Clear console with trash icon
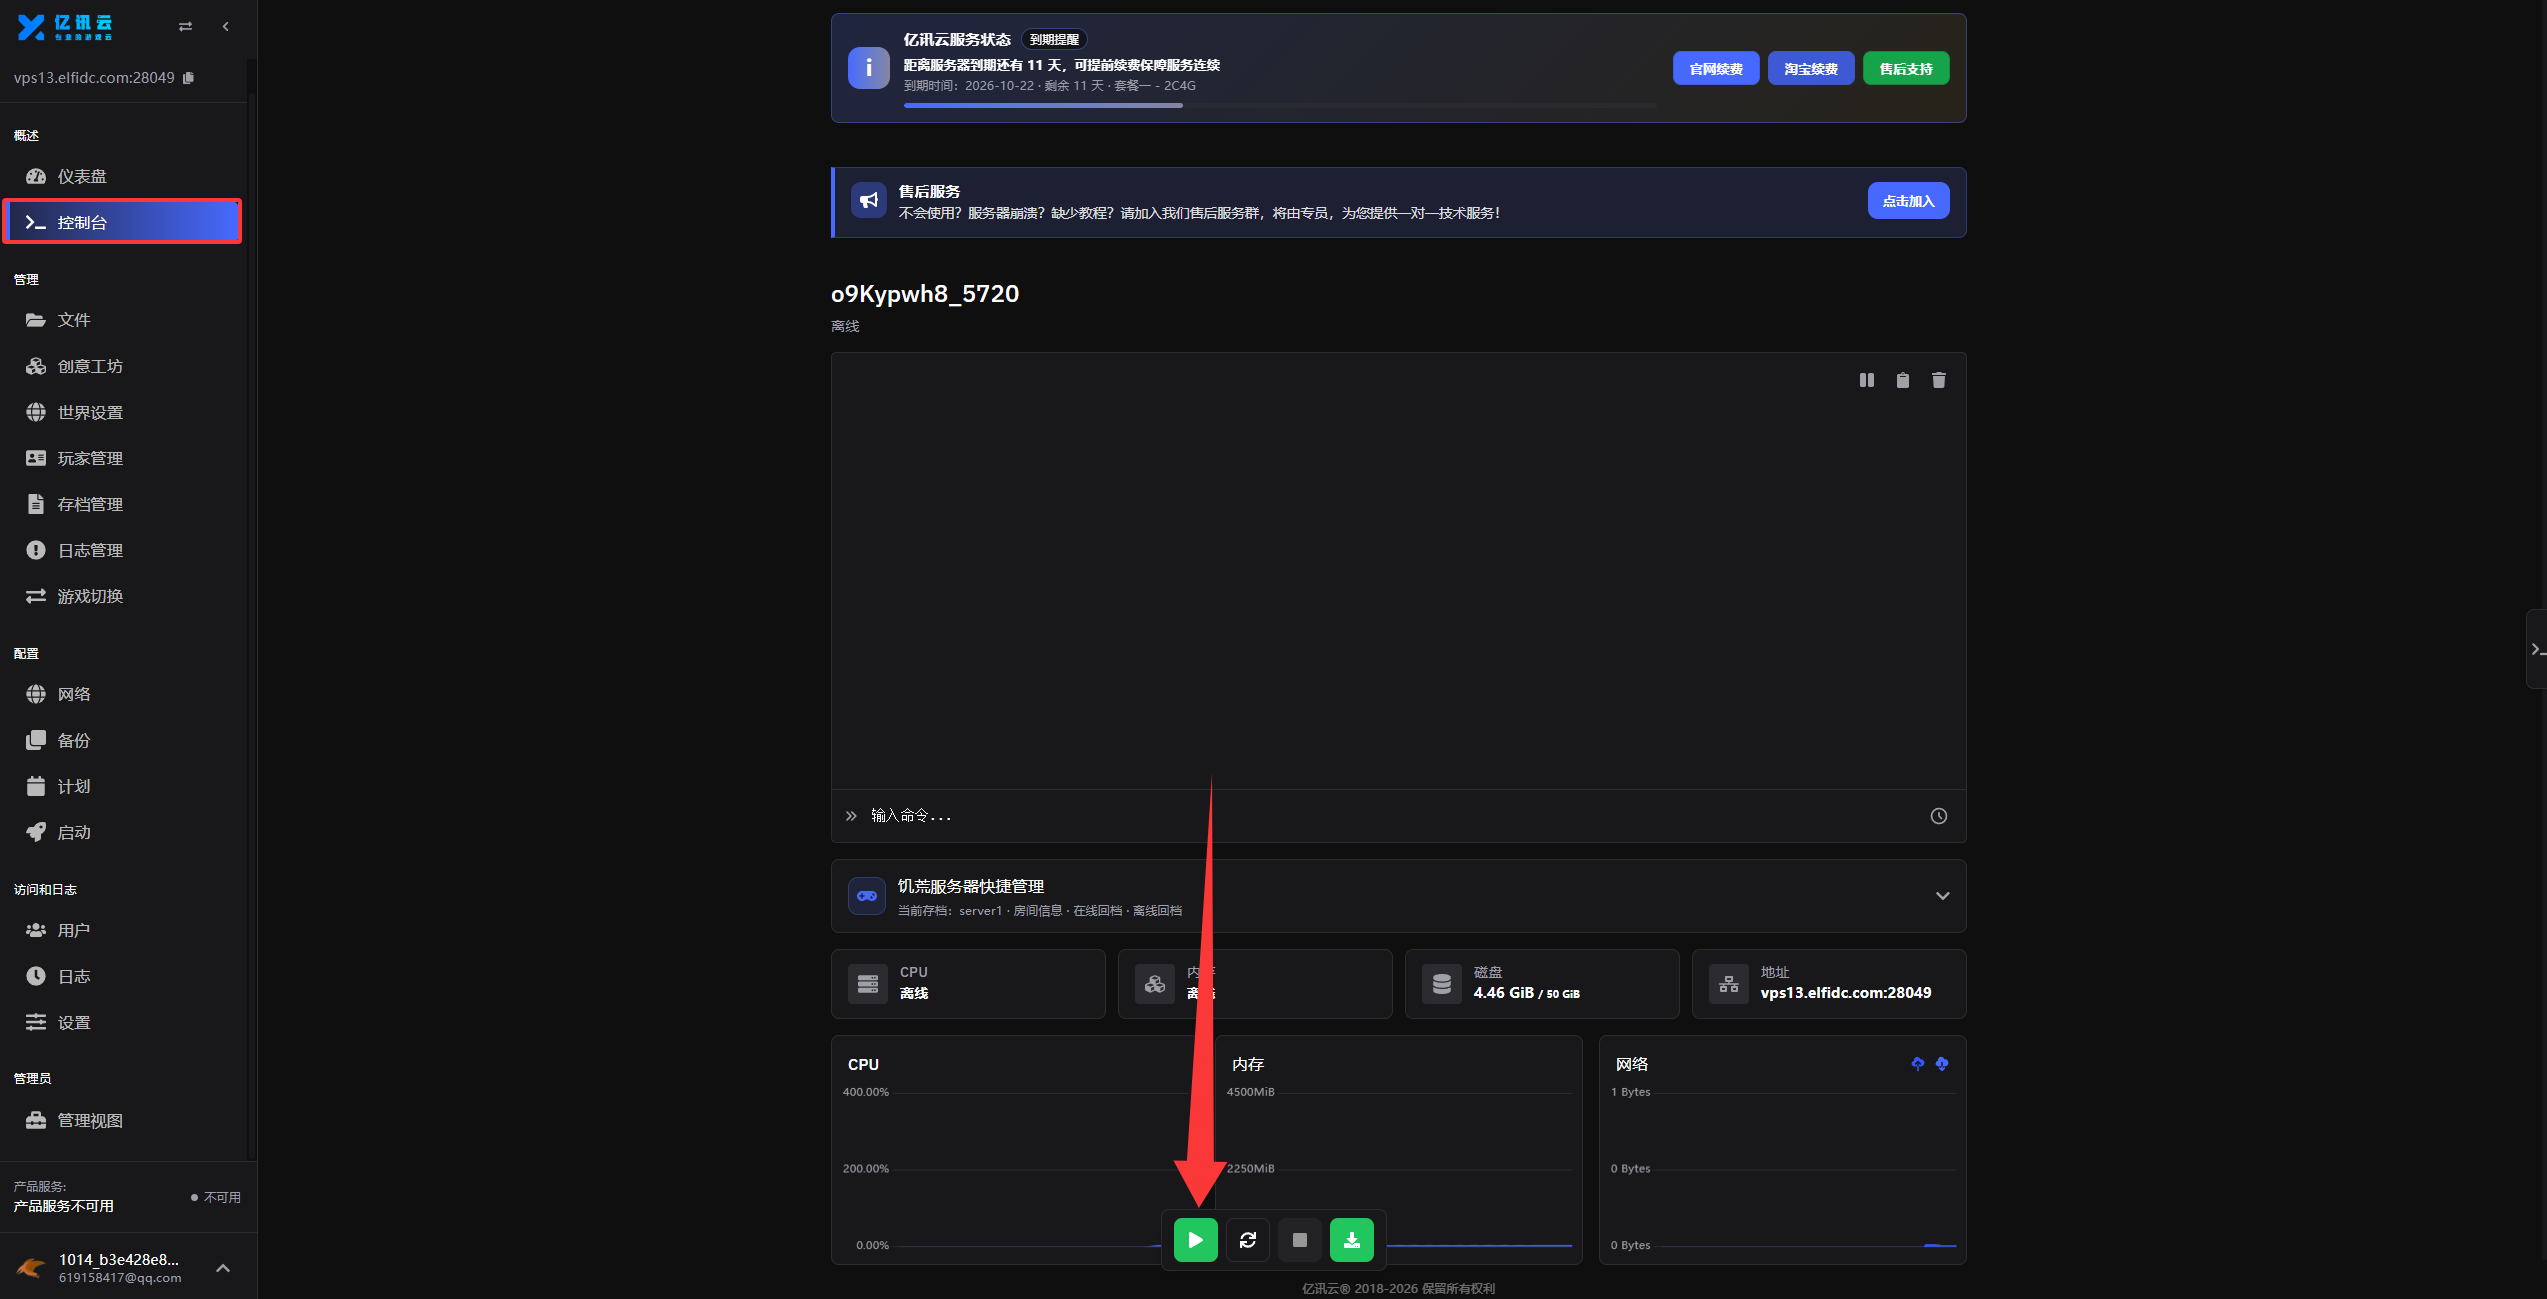The image size is (2547, 1299). [x=1938, y=380]
